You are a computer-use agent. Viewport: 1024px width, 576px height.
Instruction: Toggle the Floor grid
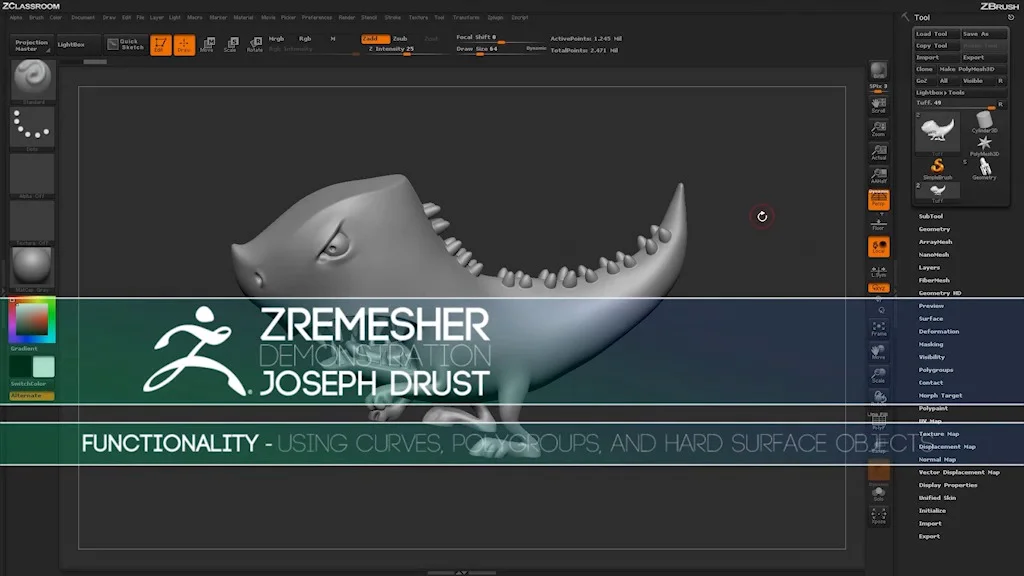point(878,224)
